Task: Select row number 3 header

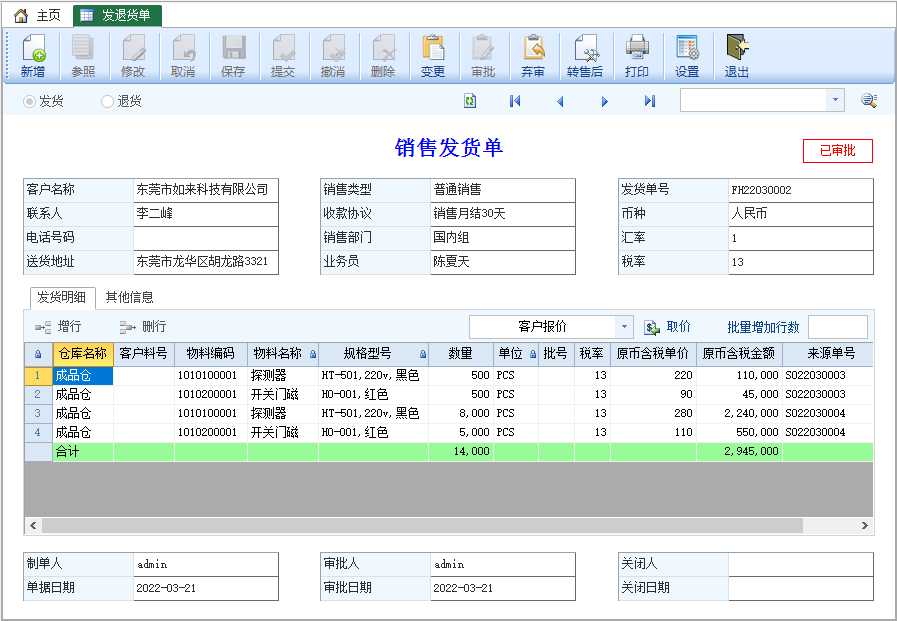Action: tap(38, 413)
